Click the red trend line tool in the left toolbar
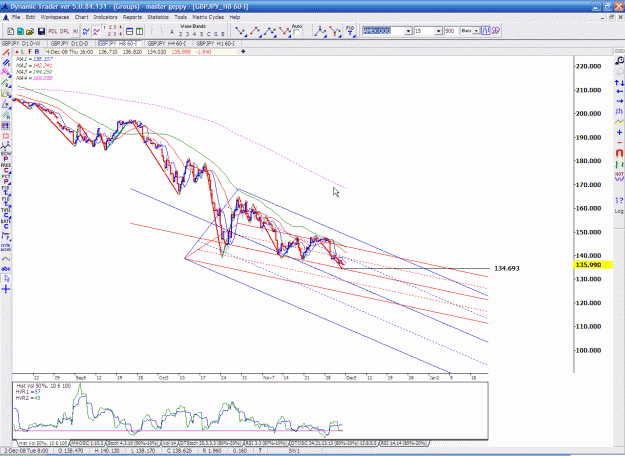 [x=6, y=53]
